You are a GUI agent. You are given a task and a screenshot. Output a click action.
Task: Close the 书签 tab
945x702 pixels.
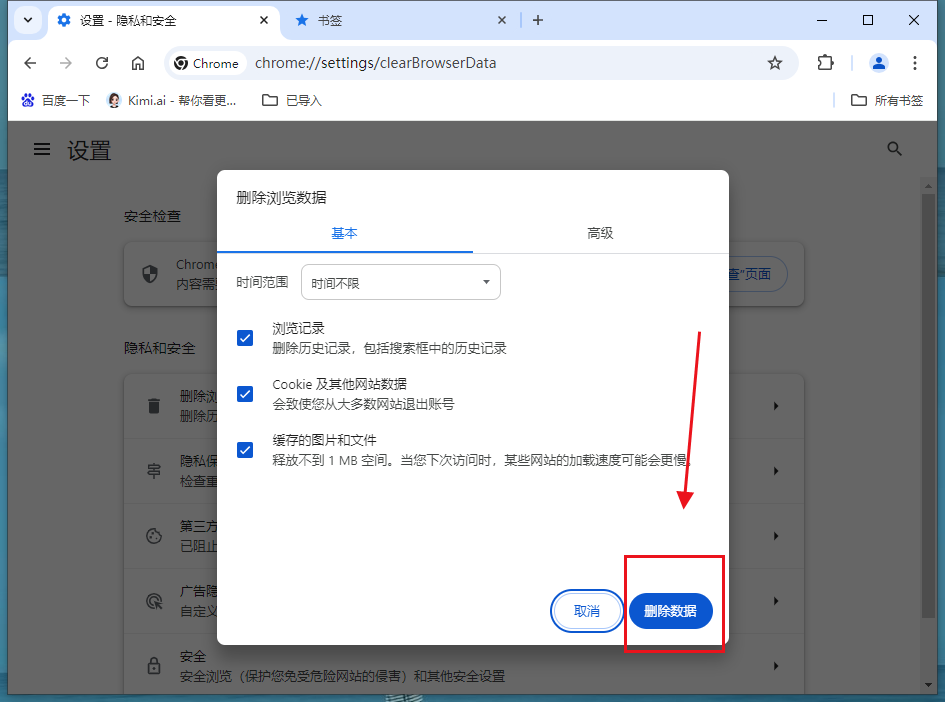(501, 20)
